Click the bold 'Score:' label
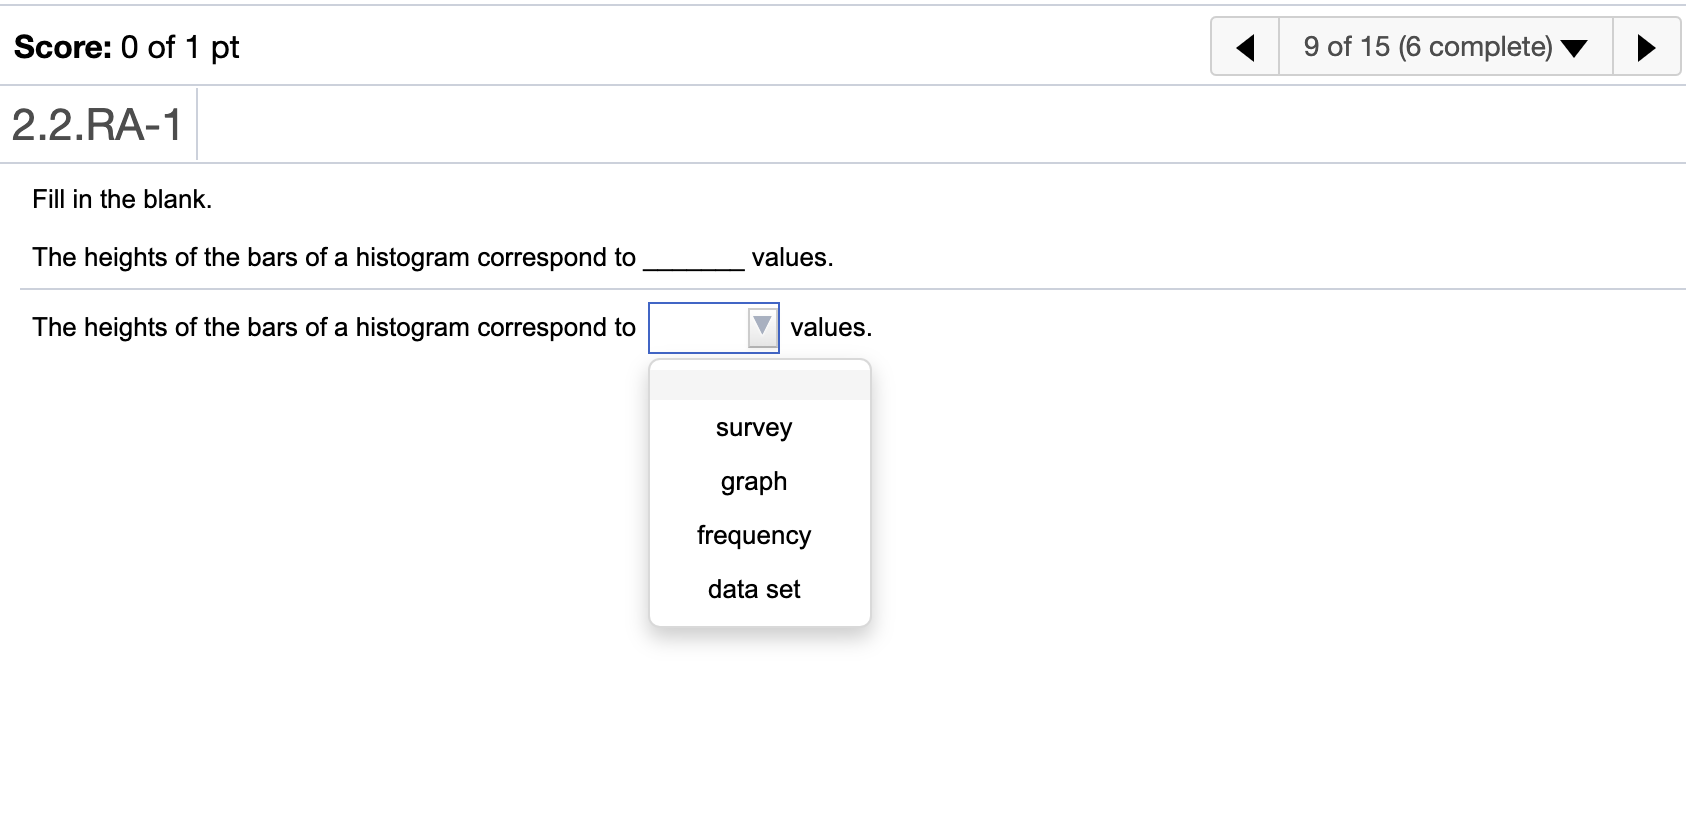This screenshot has width=1686, height=822. click(x=63, y=47)
